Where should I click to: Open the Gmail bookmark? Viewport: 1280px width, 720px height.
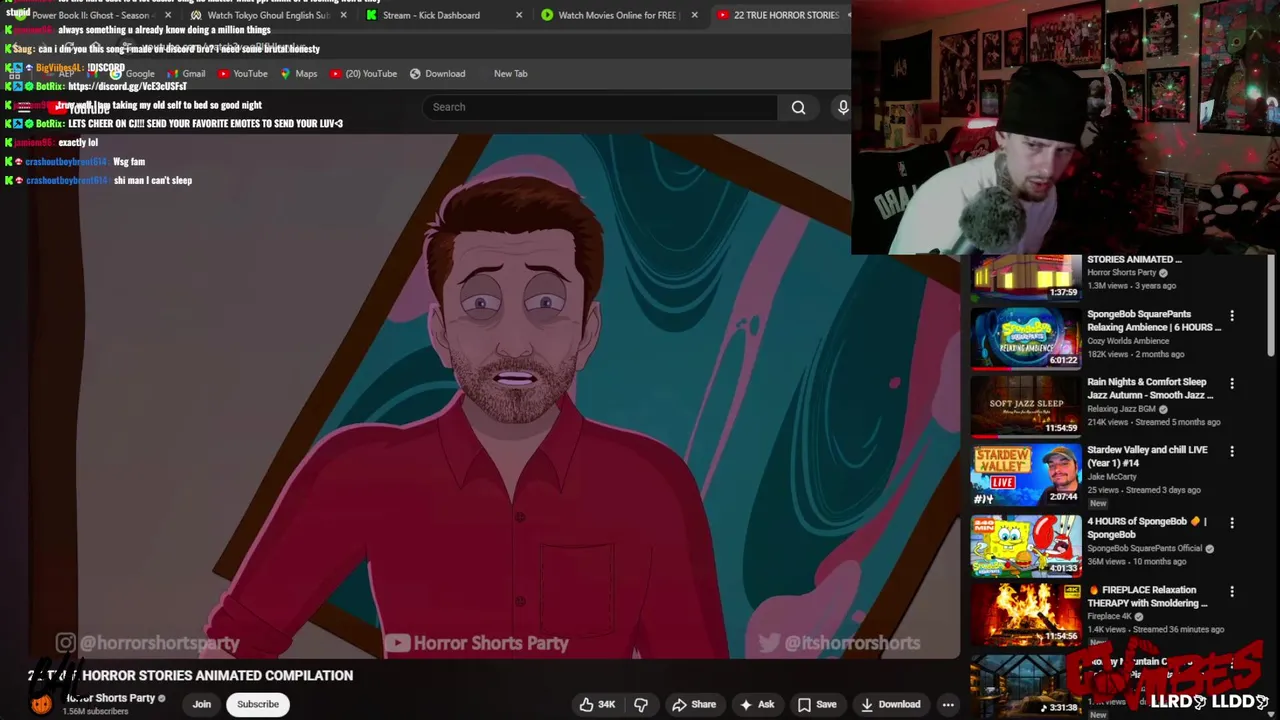(186, 73)
